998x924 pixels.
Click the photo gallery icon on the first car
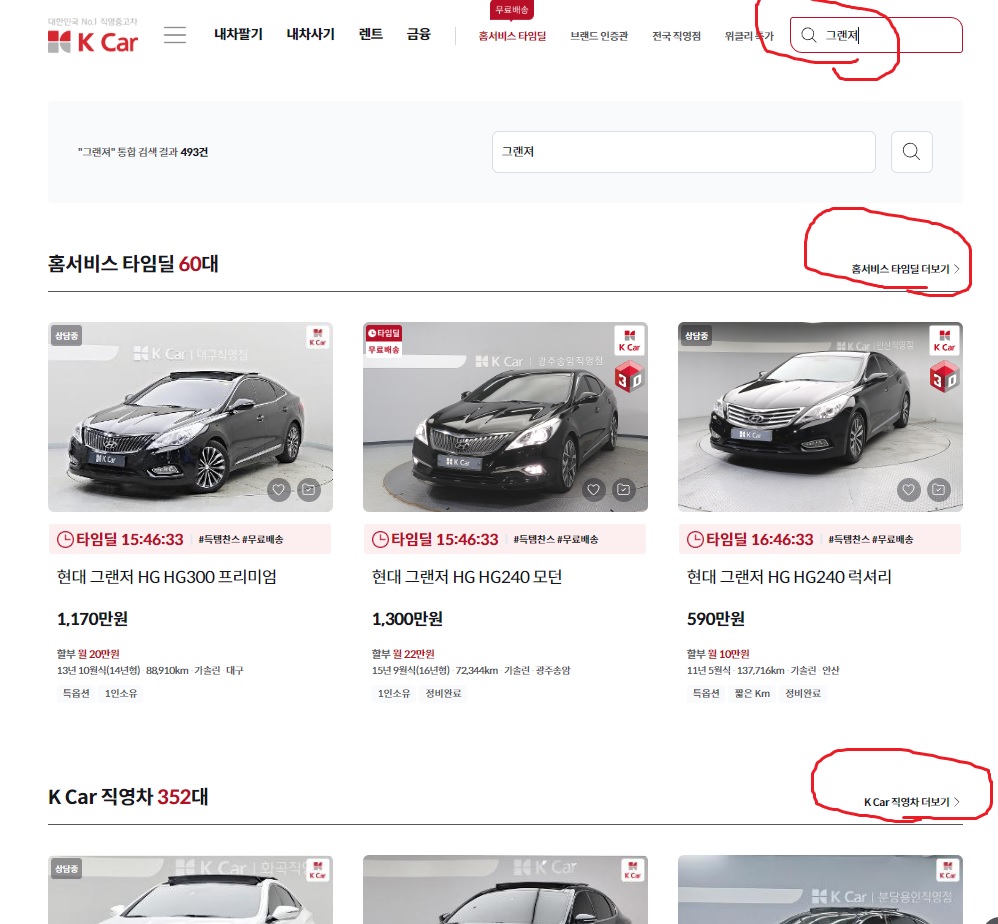(308, 490)
